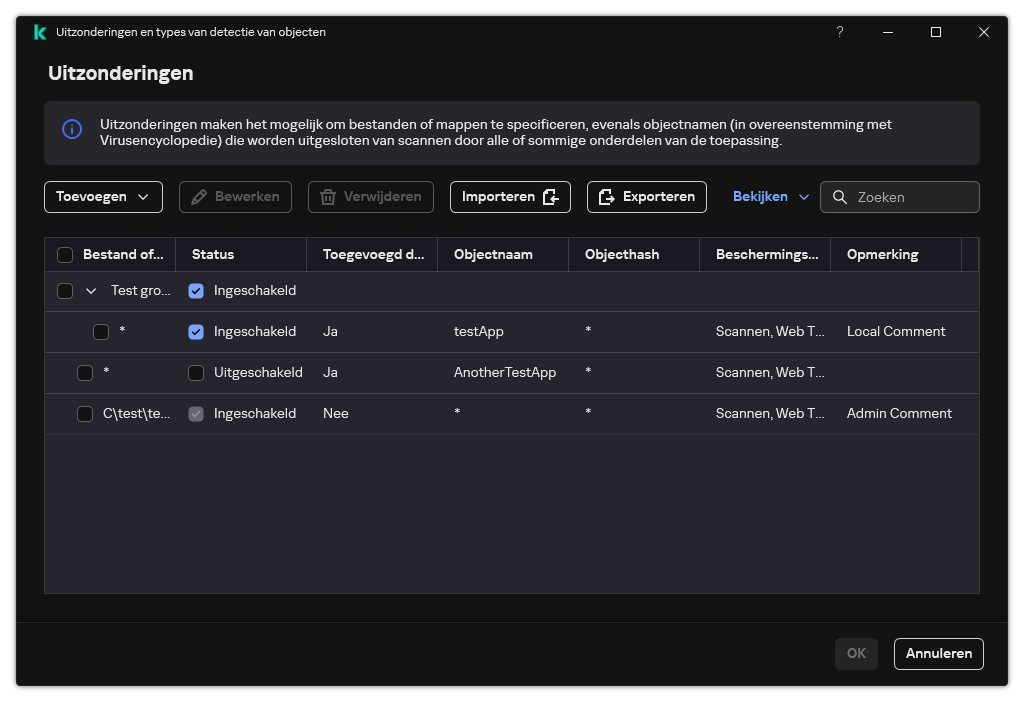The height and width of the screenshot is (702, 1024).
Task: Click the Exporteren button
Action: click(x=646, y=197)
